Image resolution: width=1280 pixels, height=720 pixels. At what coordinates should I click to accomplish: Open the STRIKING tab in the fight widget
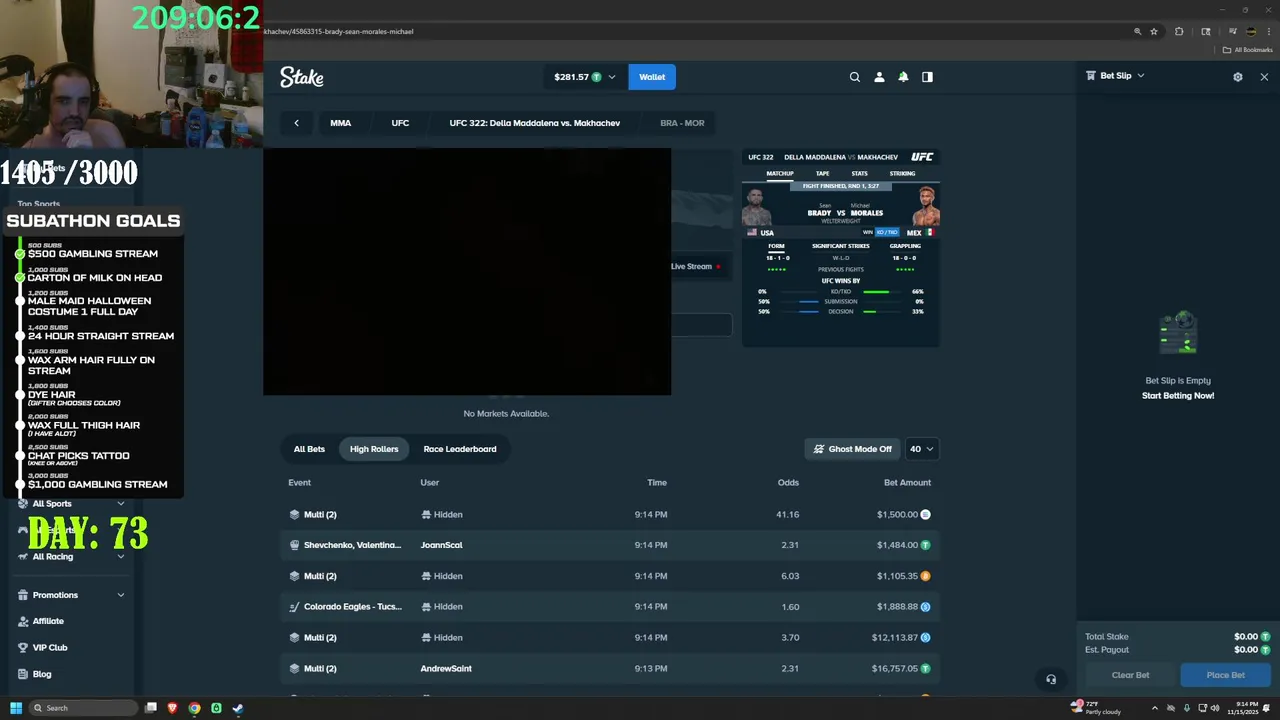click(x=902, y=173)
